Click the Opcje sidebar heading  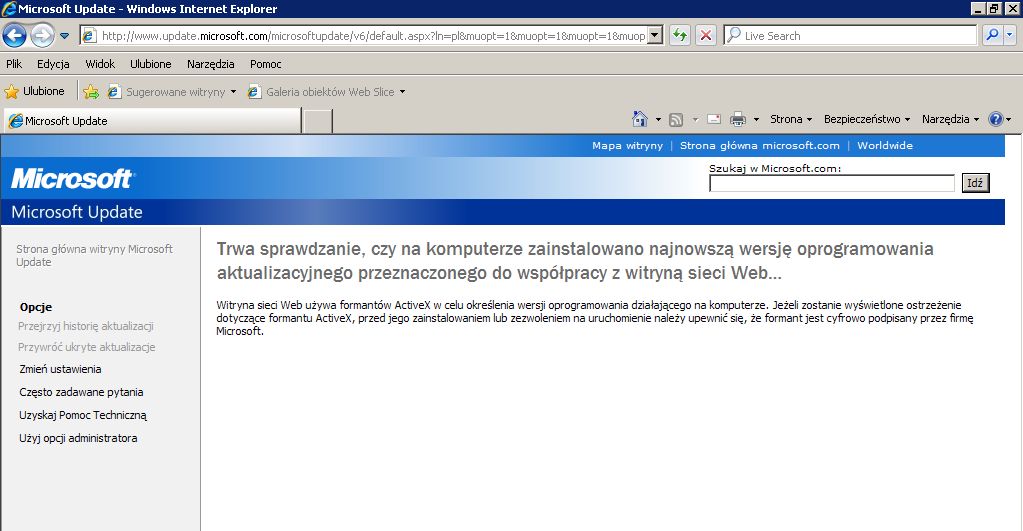(x=36, y=307)
